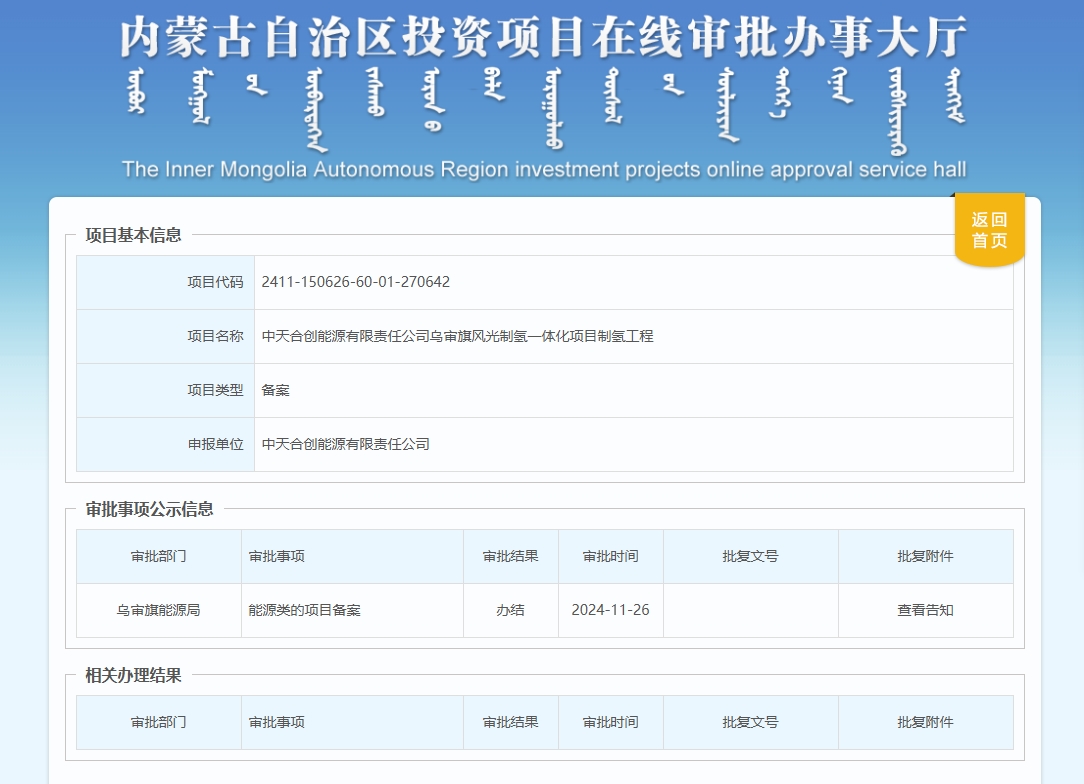Click project code 2411-150626-60-01-270642
Image resolution: width=1084 pixels, height=784 pixels.
click(356, 282)
